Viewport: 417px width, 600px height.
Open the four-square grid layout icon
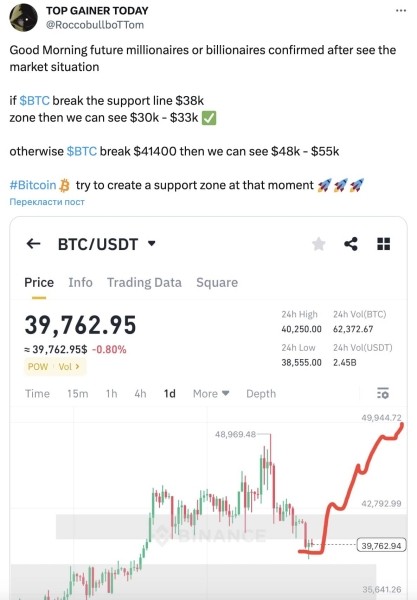click(383, 244)
